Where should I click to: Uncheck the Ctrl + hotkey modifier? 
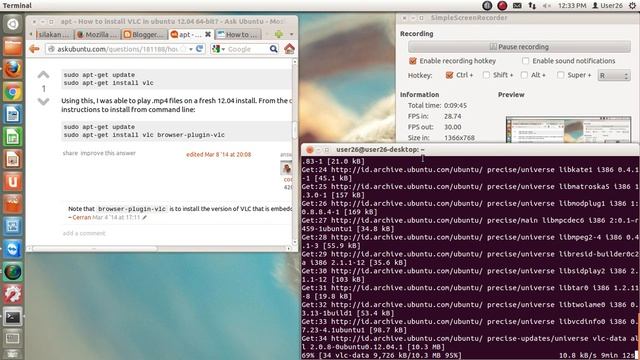click(x=449, y=75)
